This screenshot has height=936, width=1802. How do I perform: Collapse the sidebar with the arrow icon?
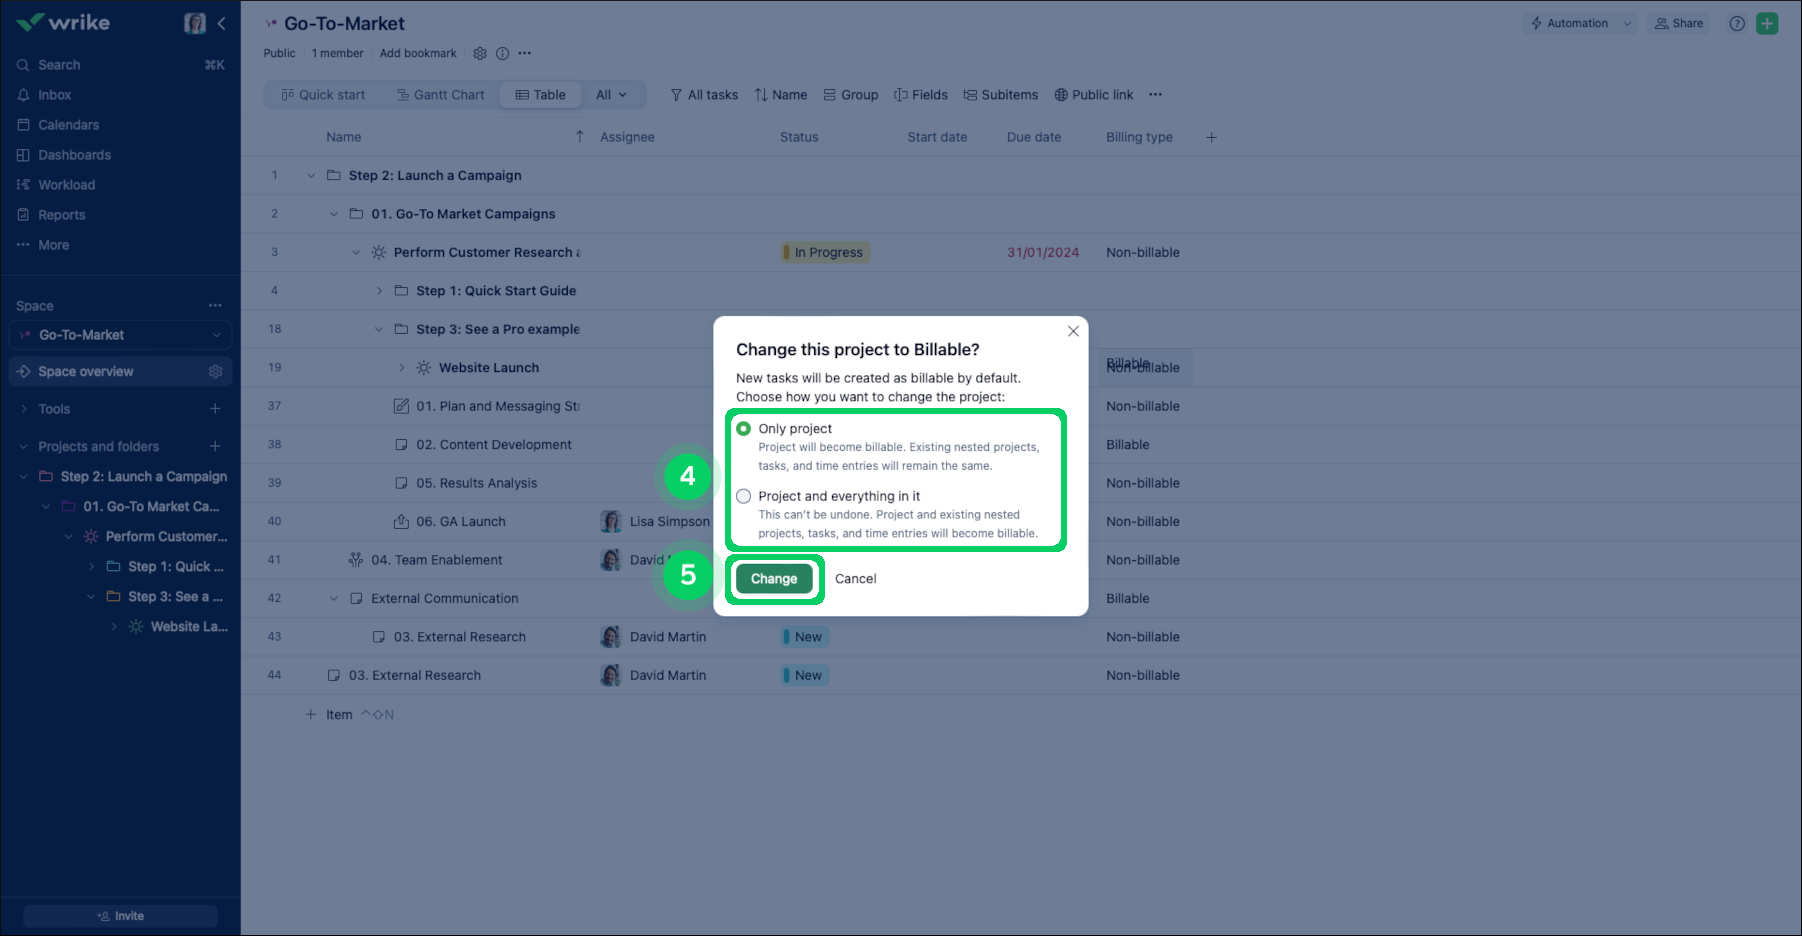221,23
